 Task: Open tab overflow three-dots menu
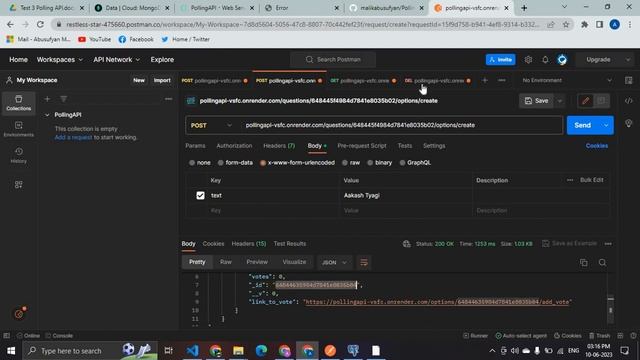click(x=502, y=80)
